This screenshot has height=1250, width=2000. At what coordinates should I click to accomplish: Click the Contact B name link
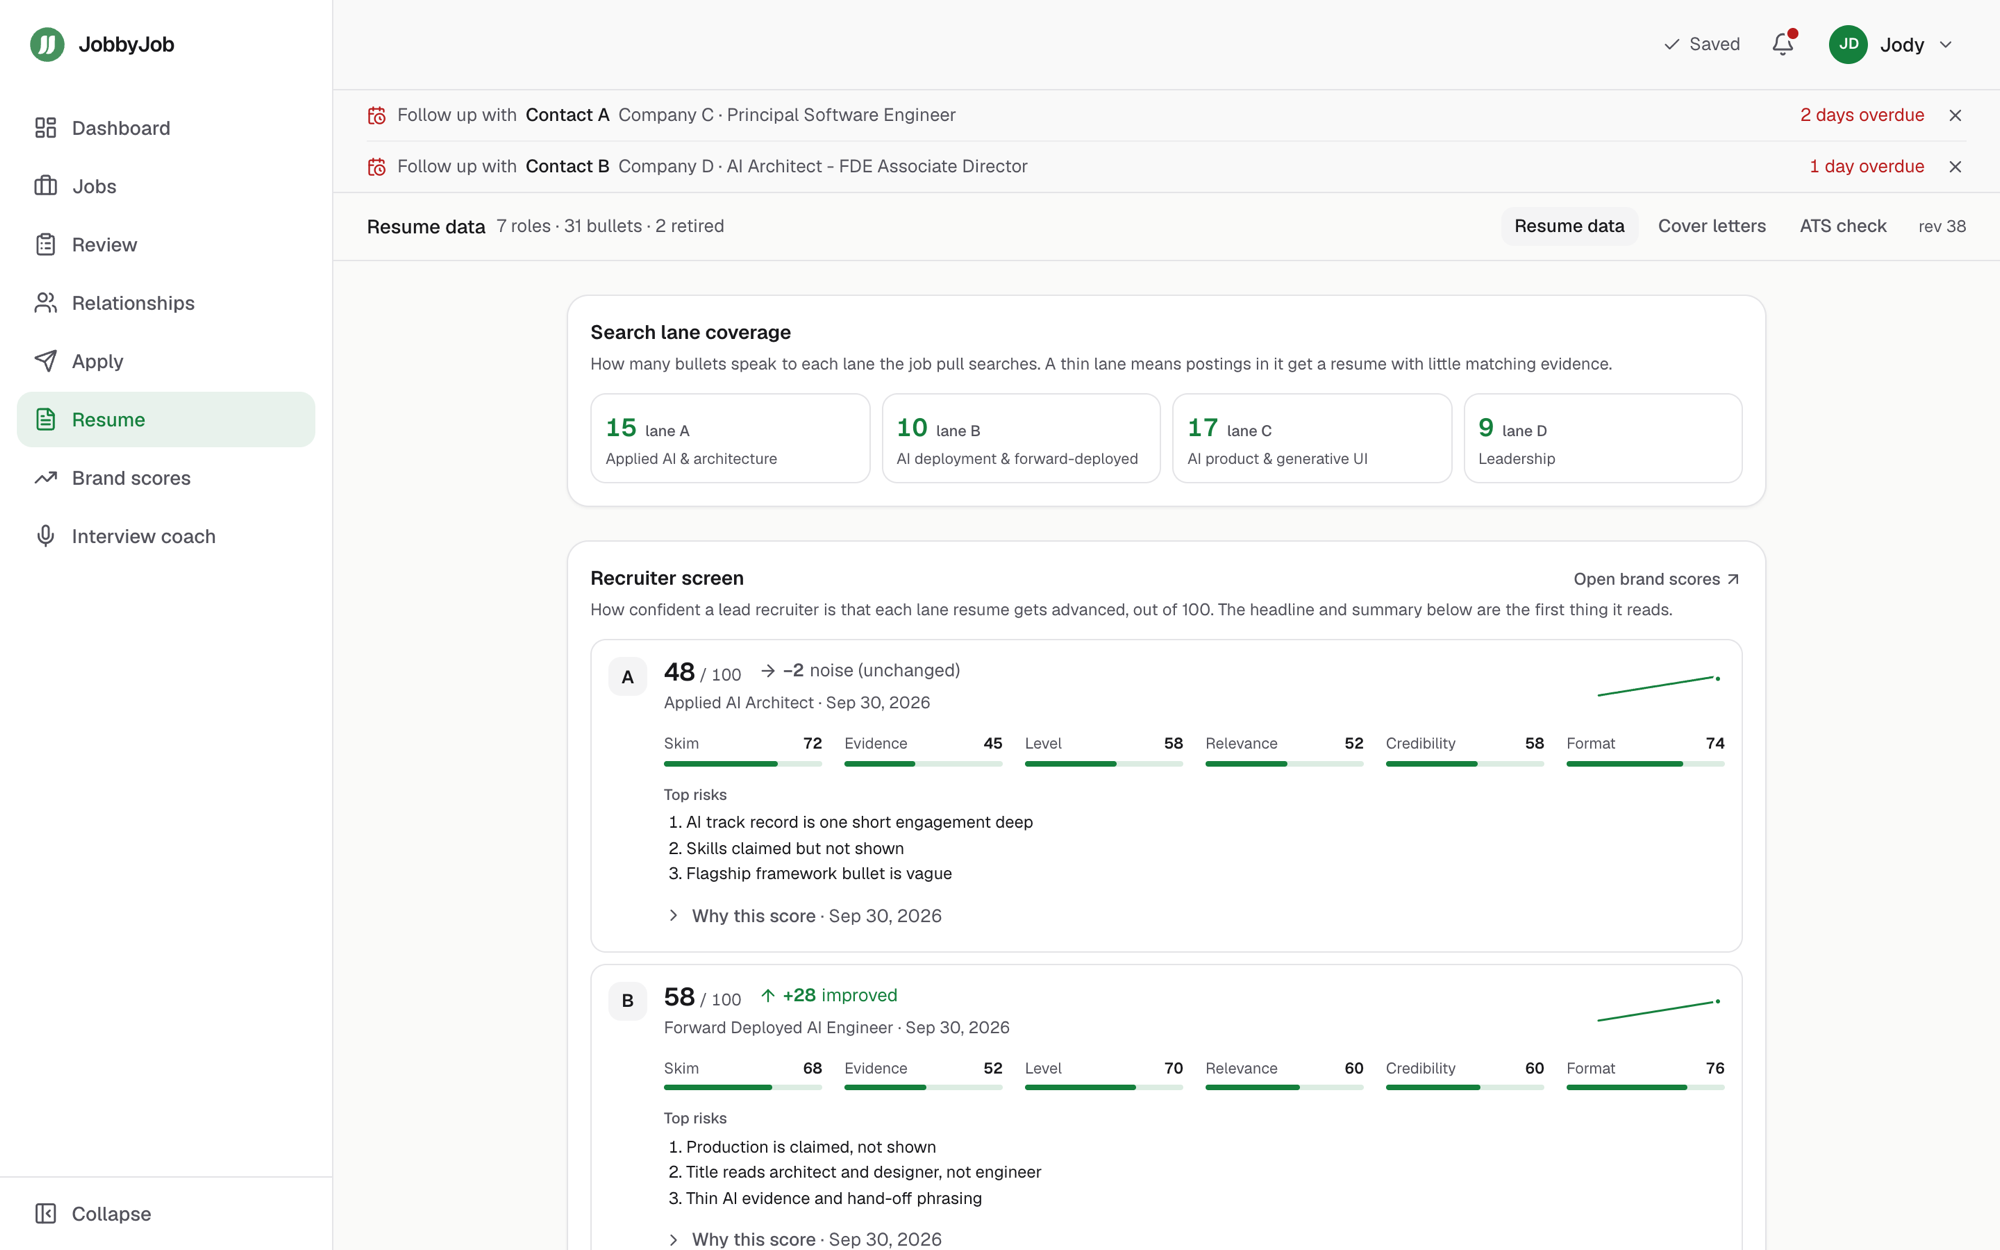(x=567, y=167)
